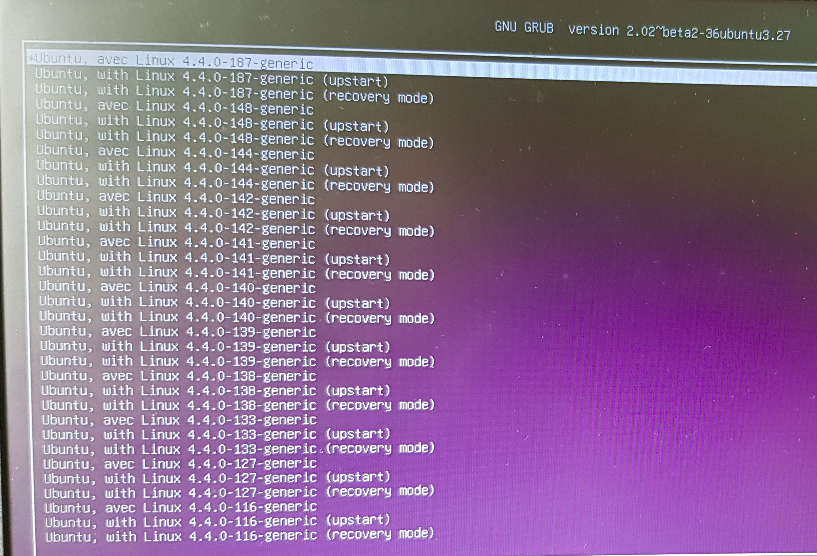The width and height of the screenshot is (817, 556).
Task: Select Ubuntu, avec Linux 4.4.0-141-generic entry
Action: tap(177, 243)
